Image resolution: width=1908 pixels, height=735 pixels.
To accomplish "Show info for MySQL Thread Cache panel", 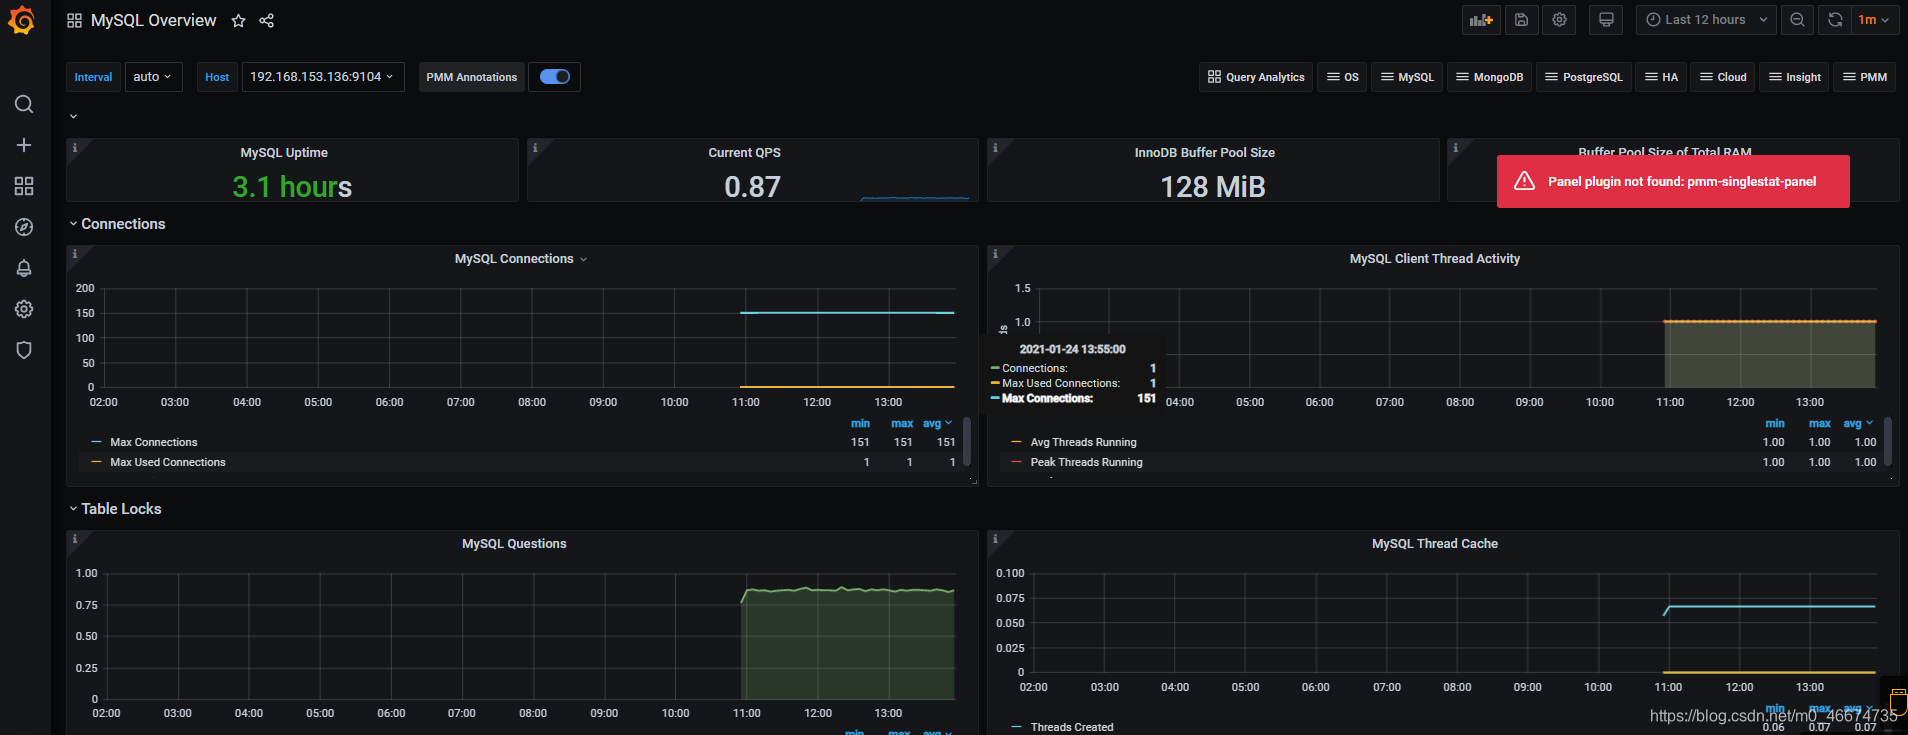I will [x=995, y=539].
